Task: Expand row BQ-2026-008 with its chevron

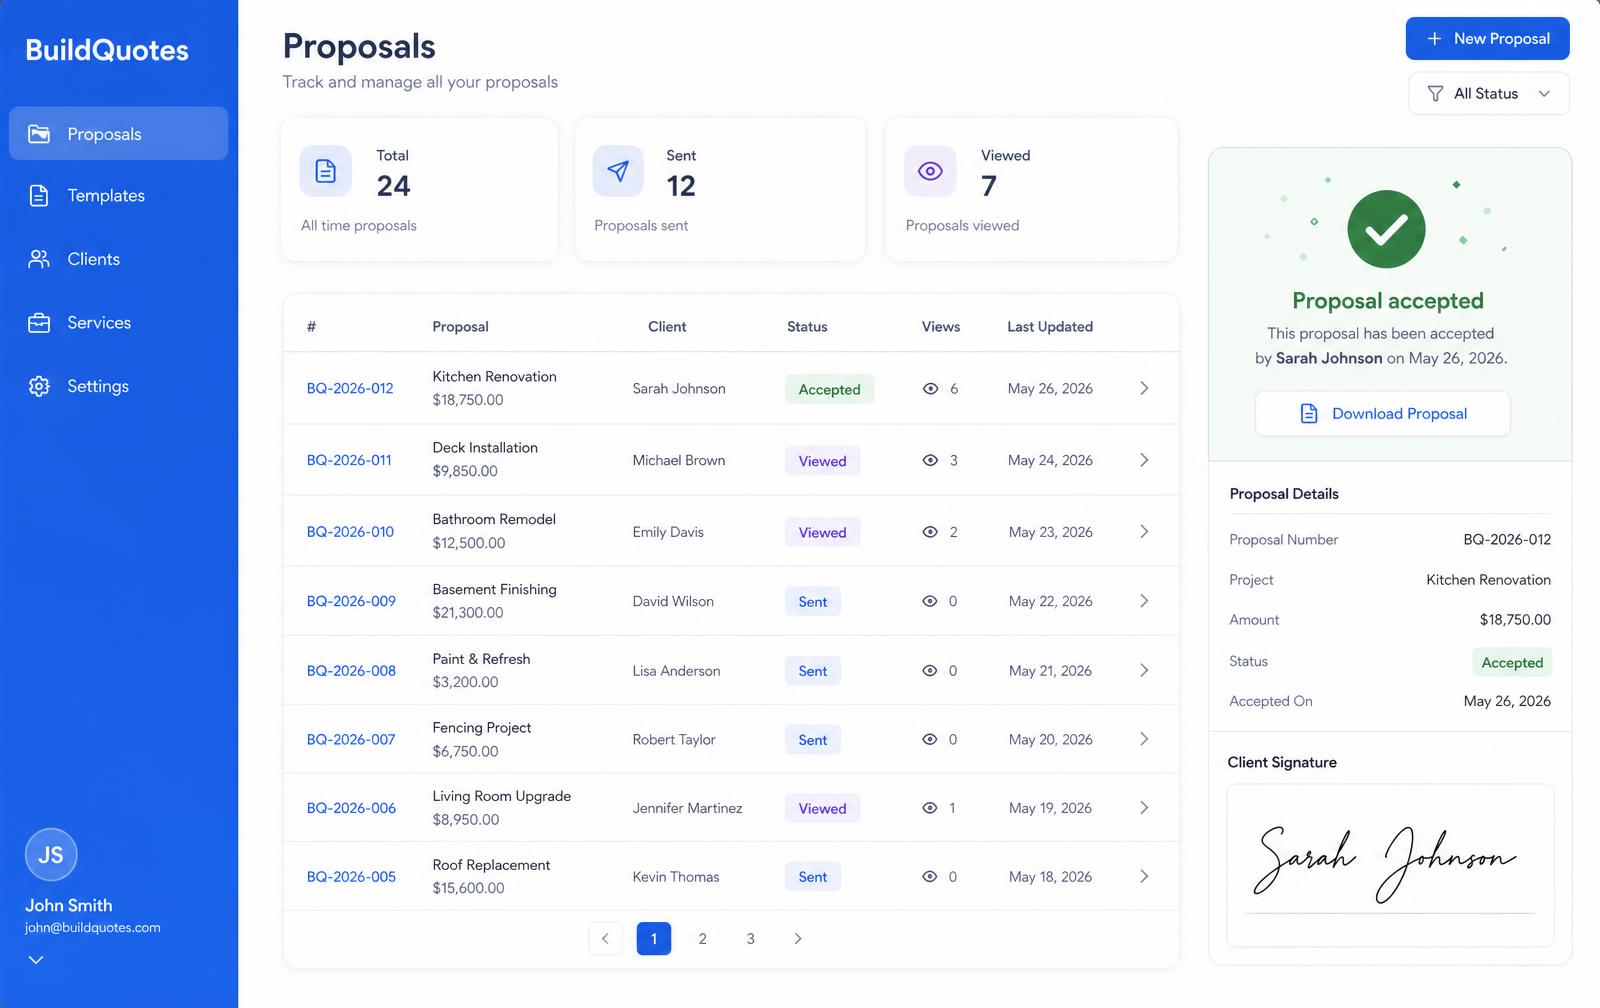Action: (1144, 670)
